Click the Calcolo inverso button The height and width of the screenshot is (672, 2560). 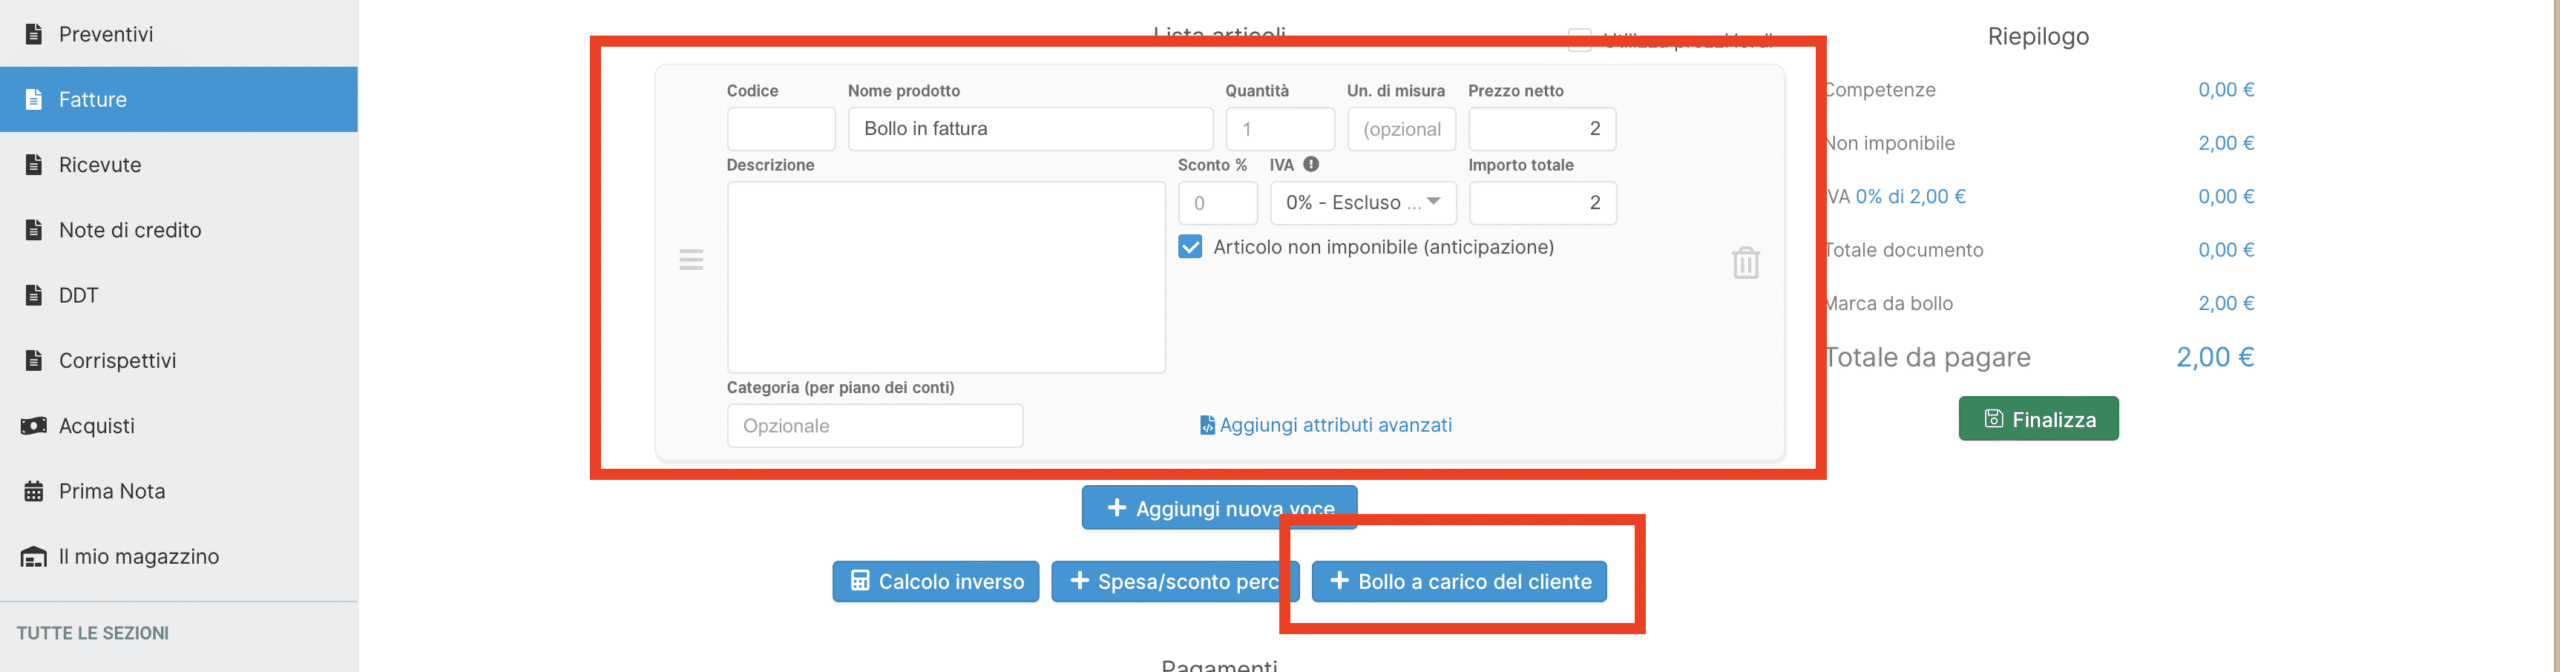tap(936, 582)
